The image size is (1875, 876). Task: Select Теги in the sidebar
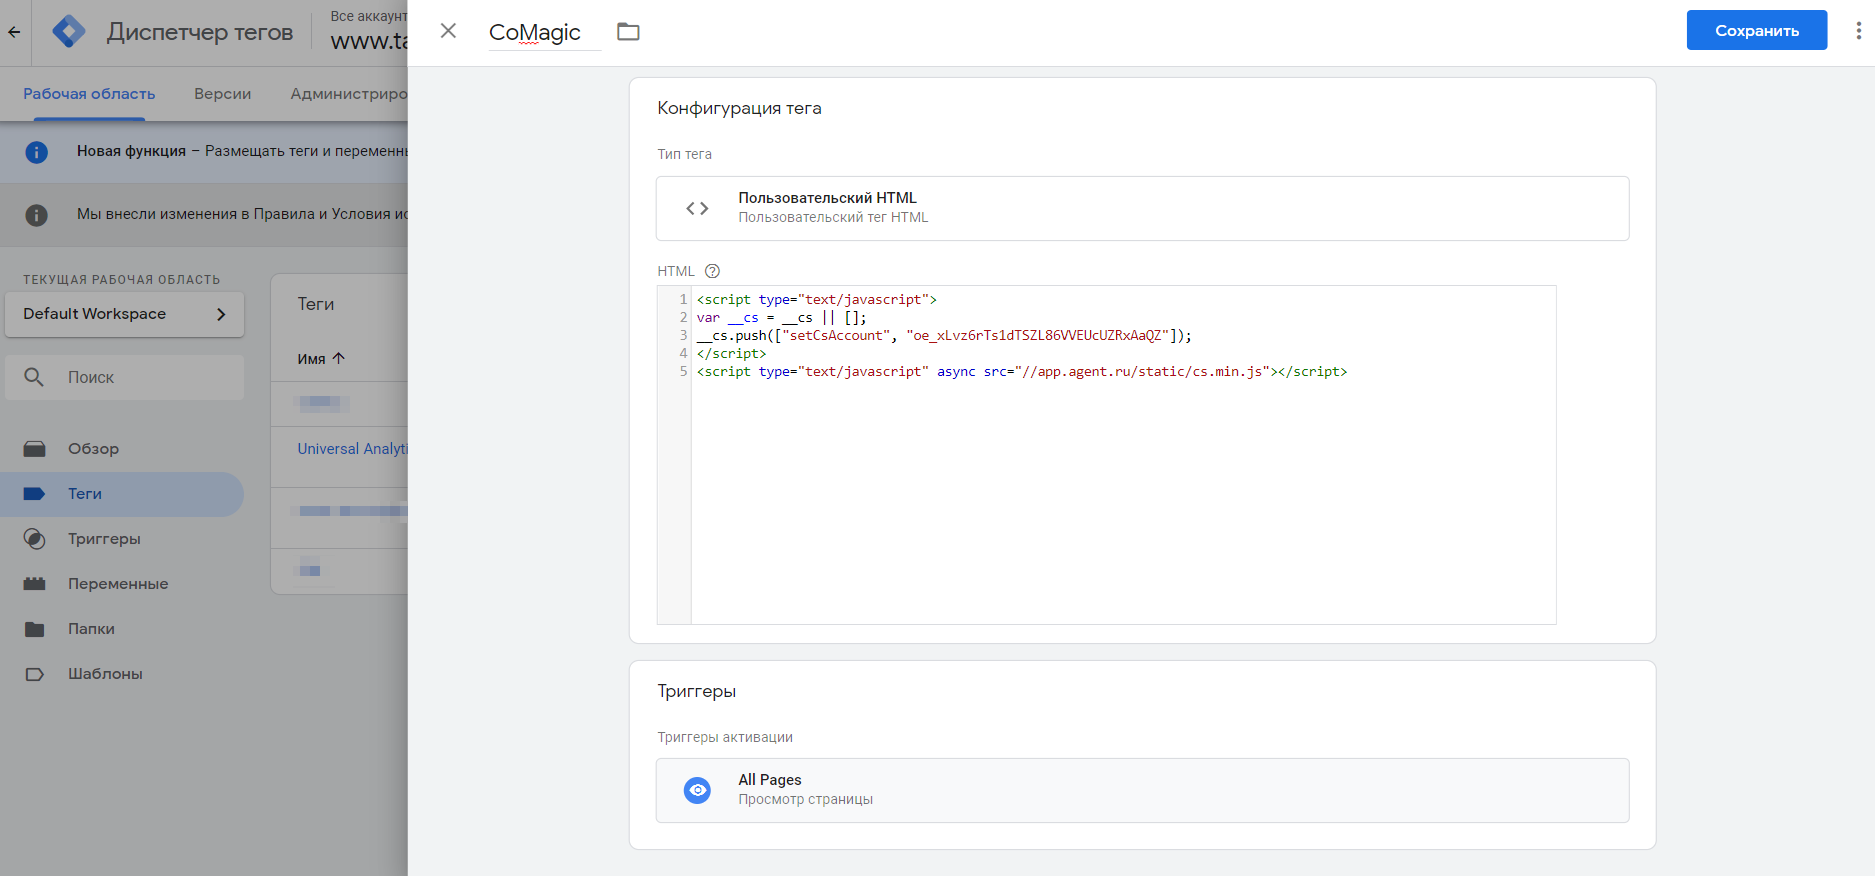point(121,494)
